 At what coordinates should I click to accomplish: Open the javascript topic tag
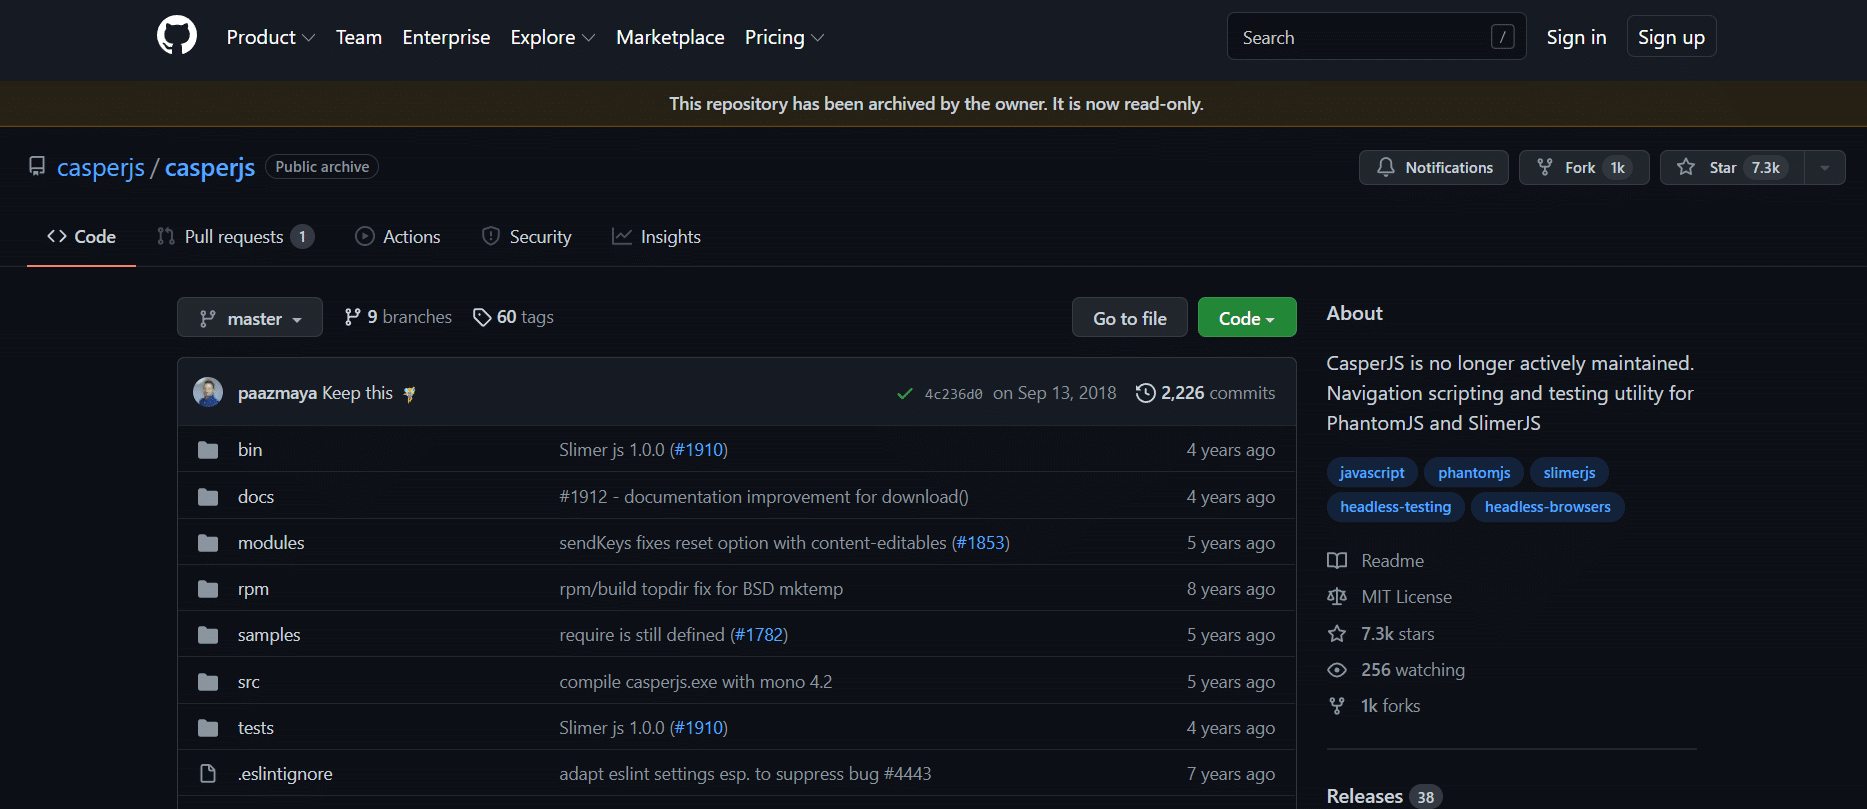tap(1372, 473)
